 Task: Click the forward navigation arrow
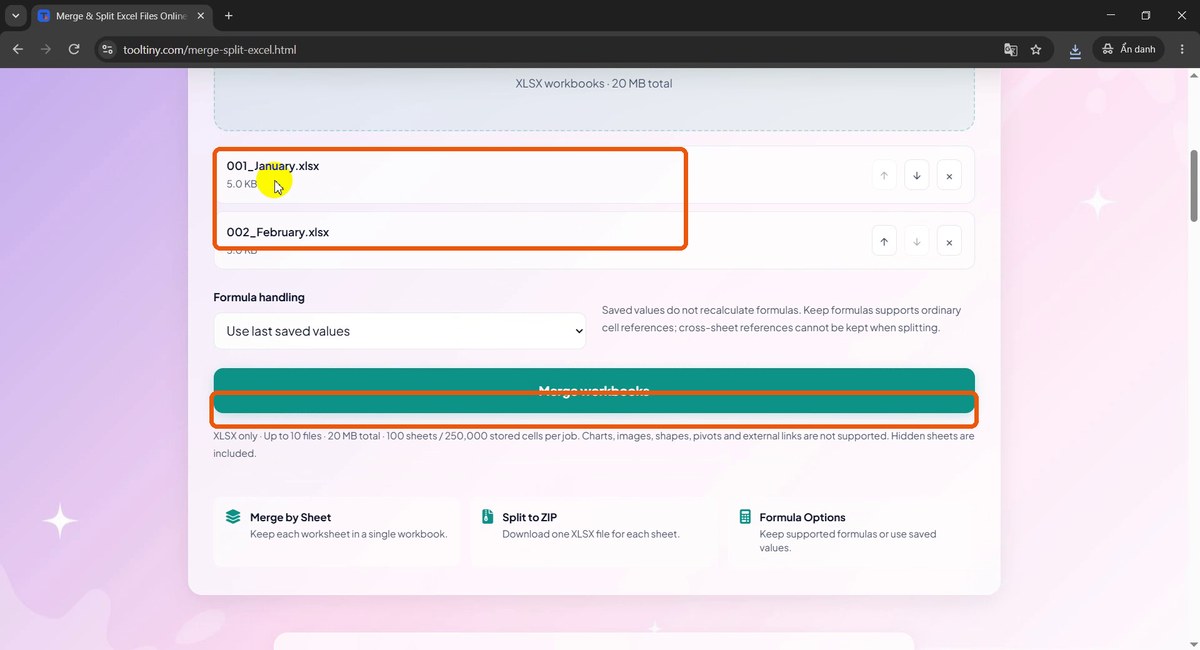point(45,49)
